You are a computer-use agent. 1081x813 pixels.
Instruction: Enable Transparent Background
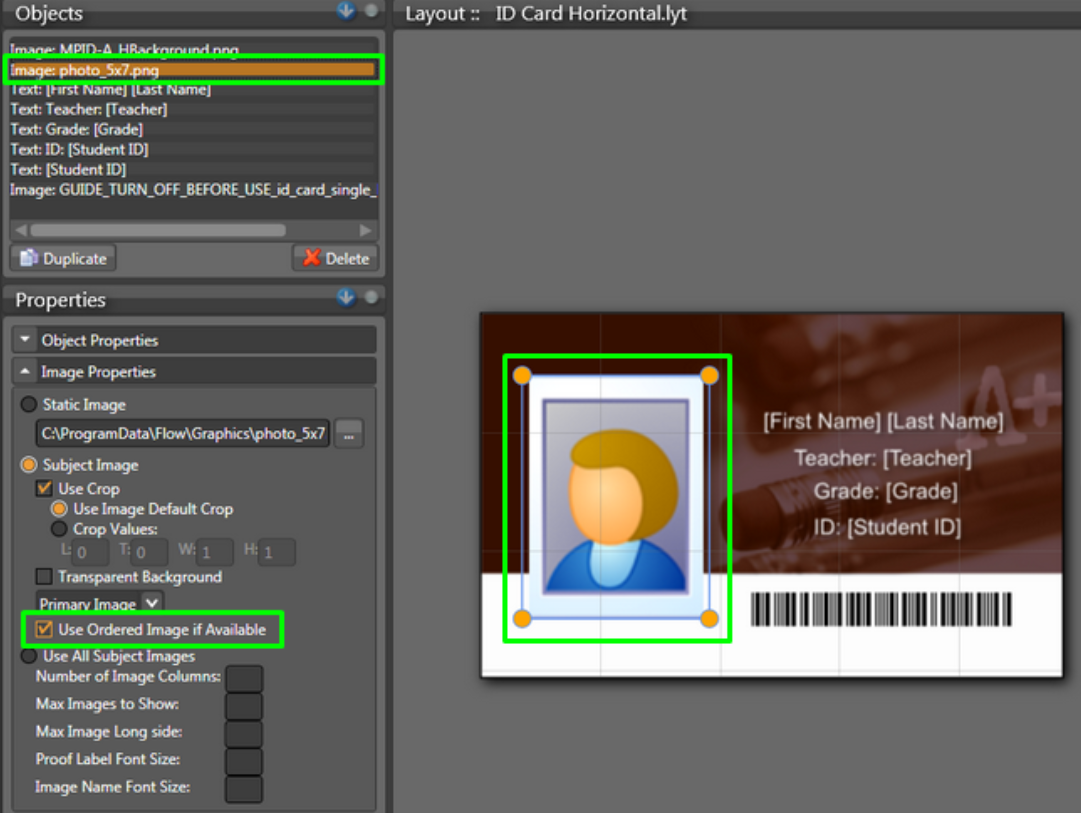43,577
